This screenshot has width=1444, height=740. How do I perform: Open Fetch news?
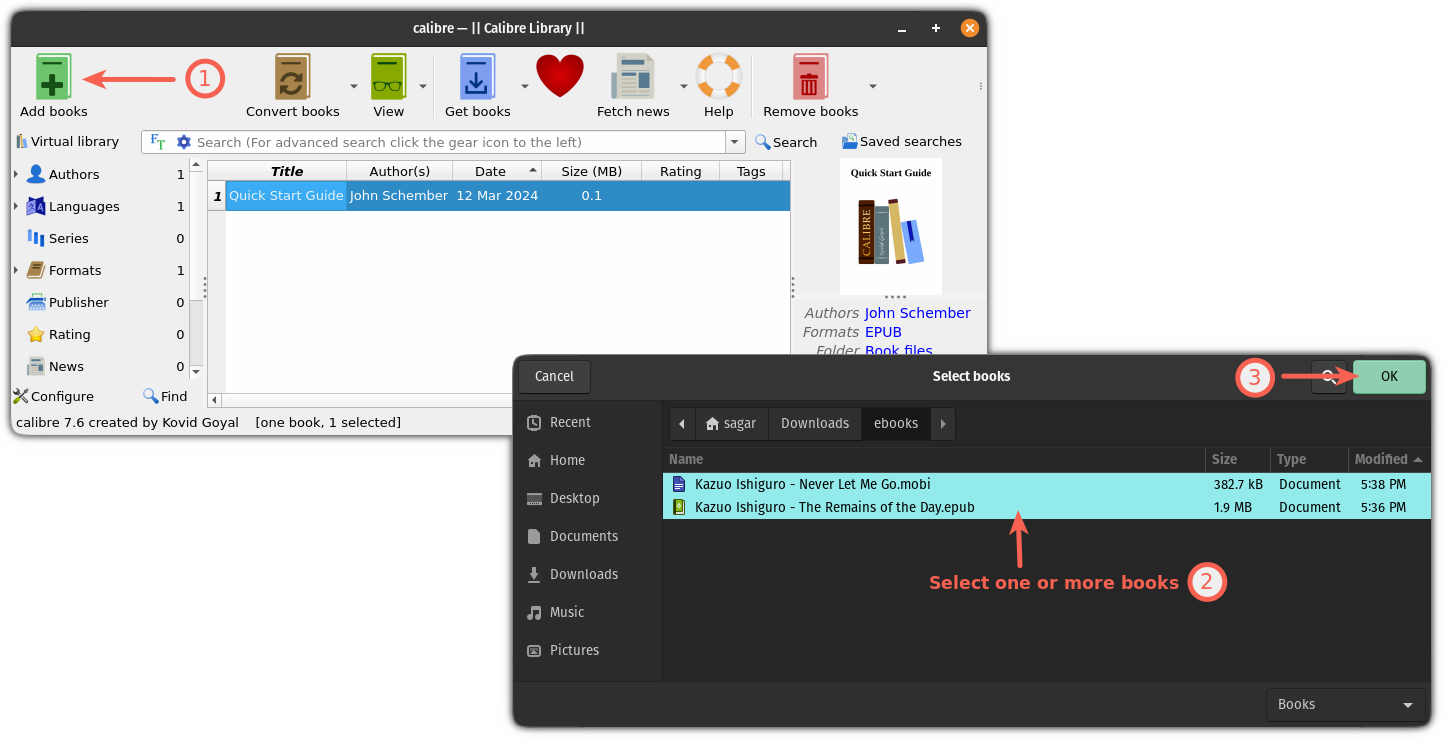pos(632,76)
